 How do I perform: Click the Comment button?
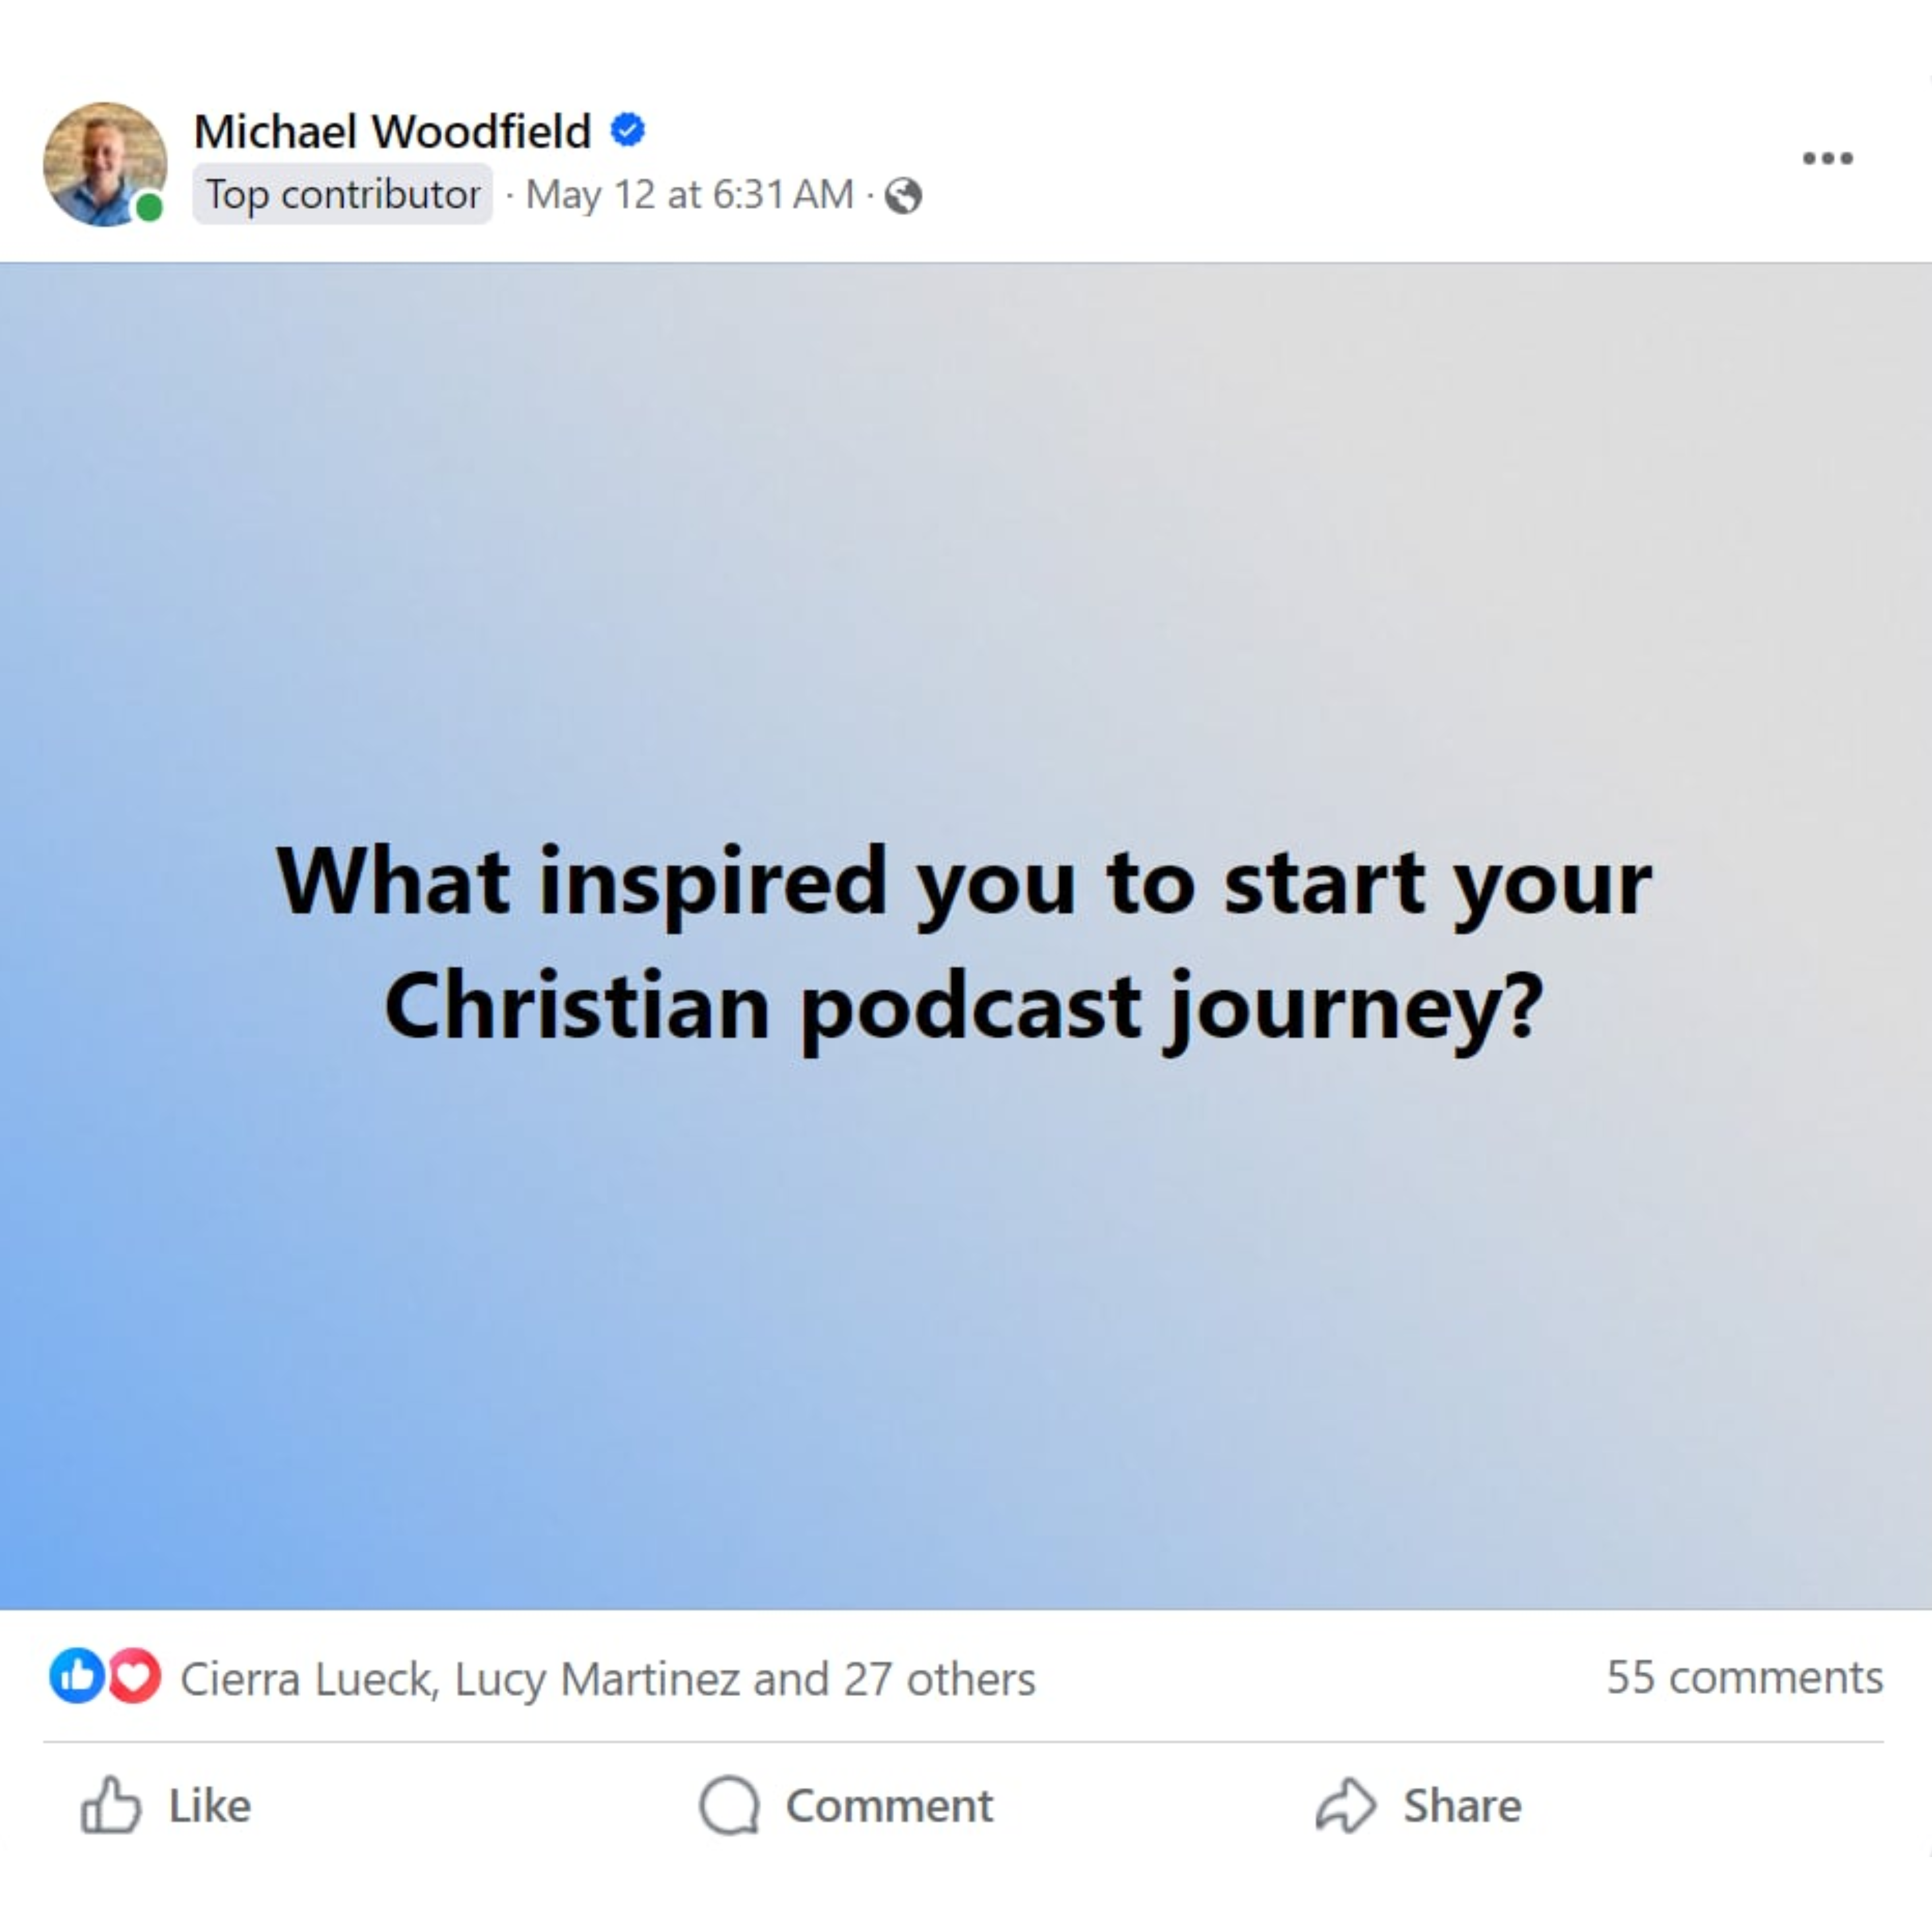[846, 1805]
